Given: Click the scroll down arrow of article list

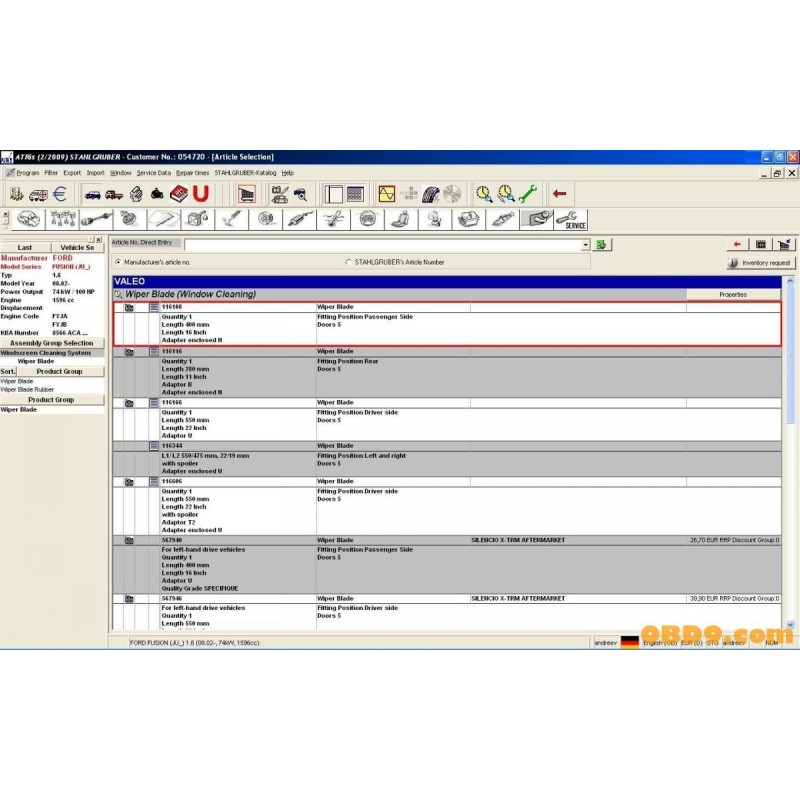Looking at the screenshot, I should tap(790, 624).
